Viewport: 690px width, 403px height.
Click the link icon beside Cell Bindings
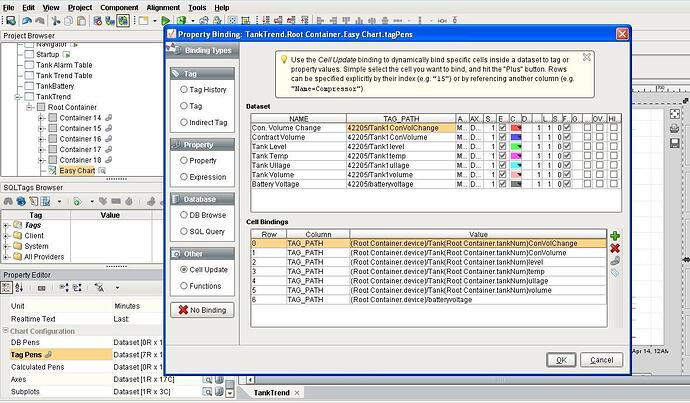tap(615, 261)
